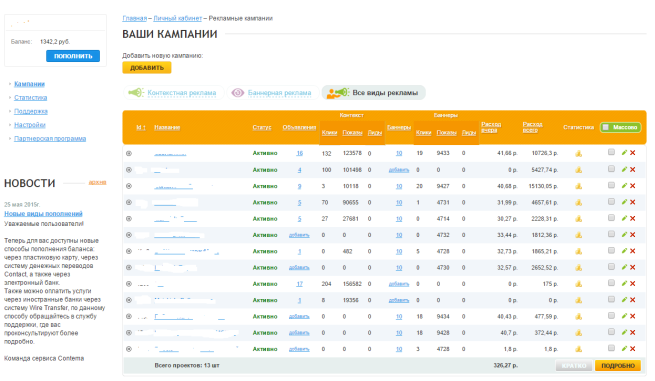This screenshot has height=381, width=655.
Task: Sort table by Расход всего column
Action: (x=532, y=127)
